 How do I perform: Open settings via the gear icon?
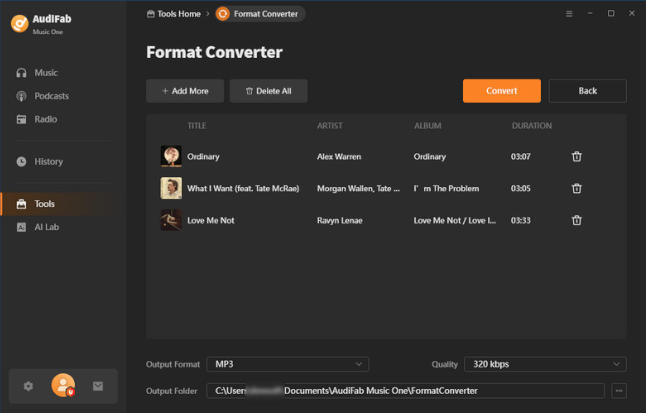coord(28,386)
